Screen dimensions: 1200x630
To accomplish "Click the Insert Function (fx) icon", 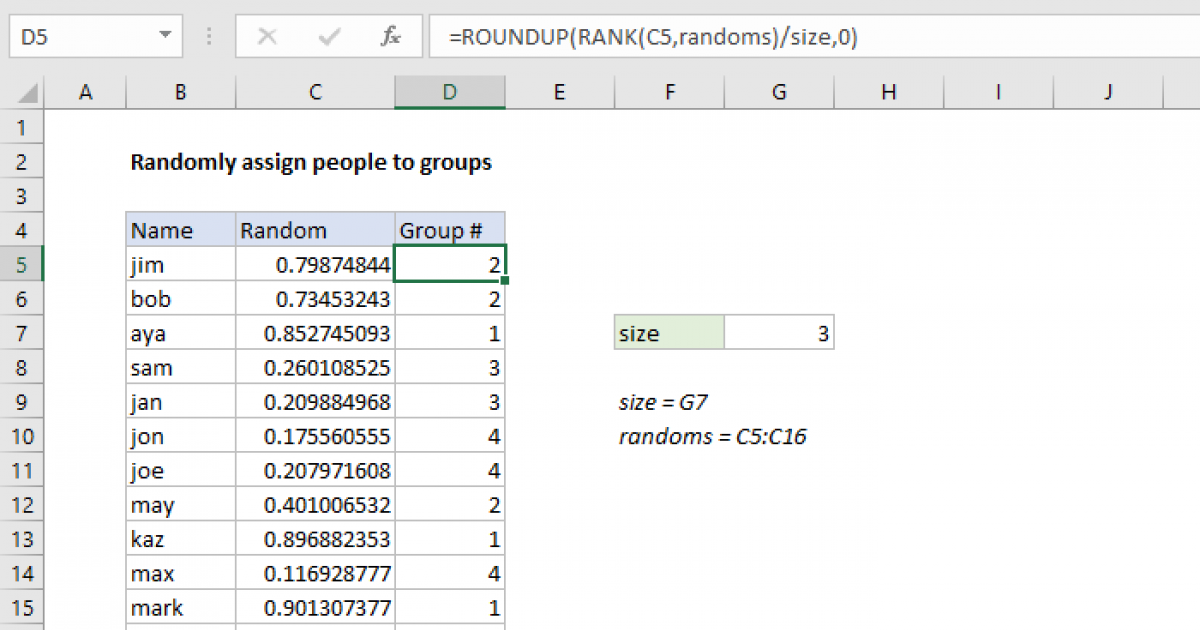I will (392, 36).
